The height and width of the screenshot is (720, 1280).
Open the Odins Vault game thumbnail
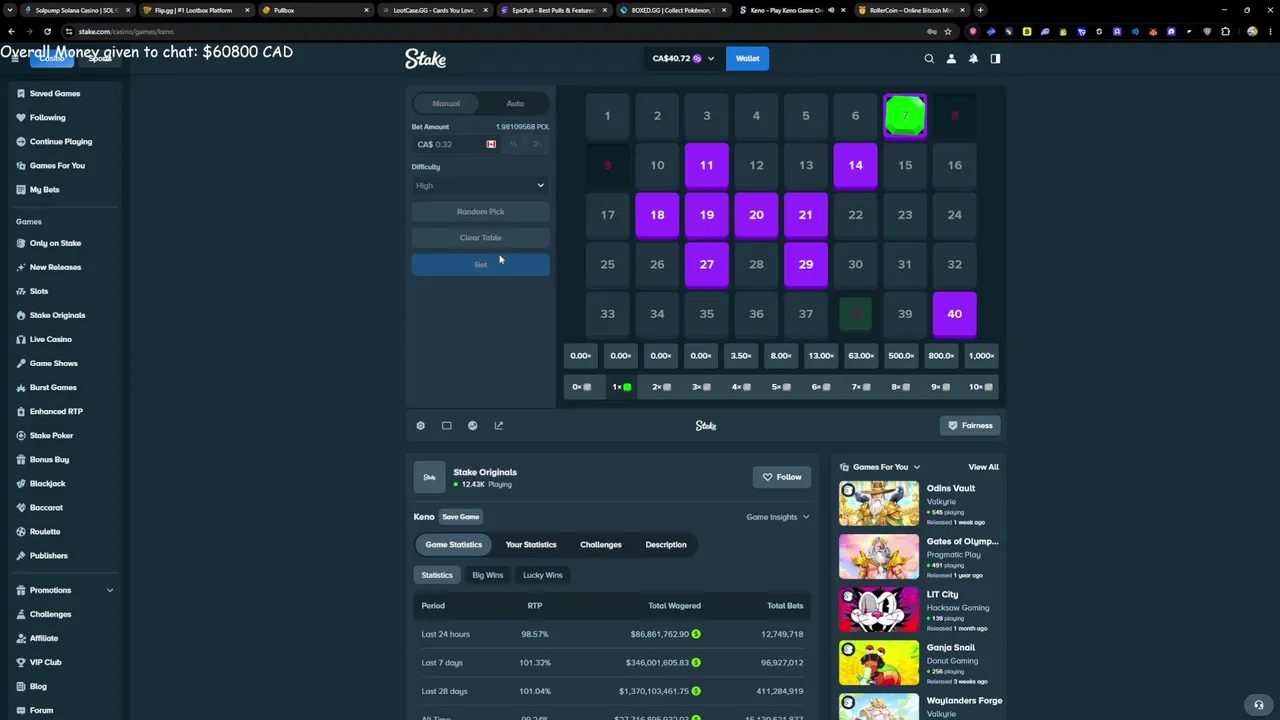tap(879, 503)
